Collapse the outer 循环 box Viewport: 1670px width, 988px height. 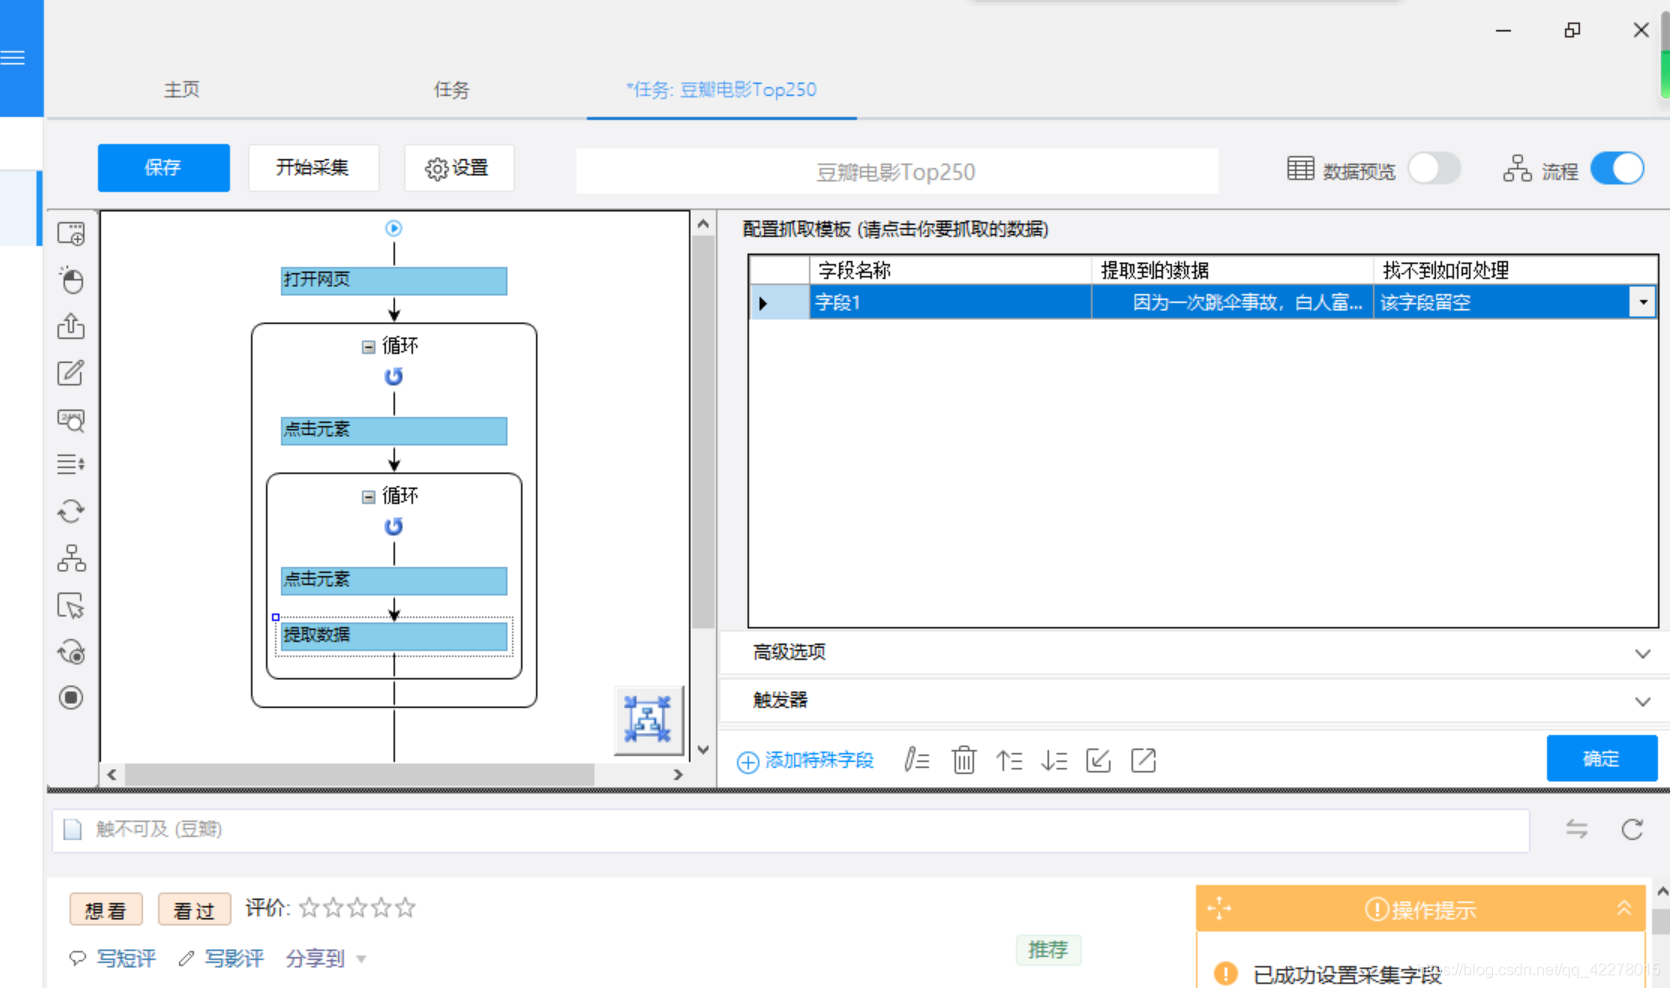pos(368,347)
